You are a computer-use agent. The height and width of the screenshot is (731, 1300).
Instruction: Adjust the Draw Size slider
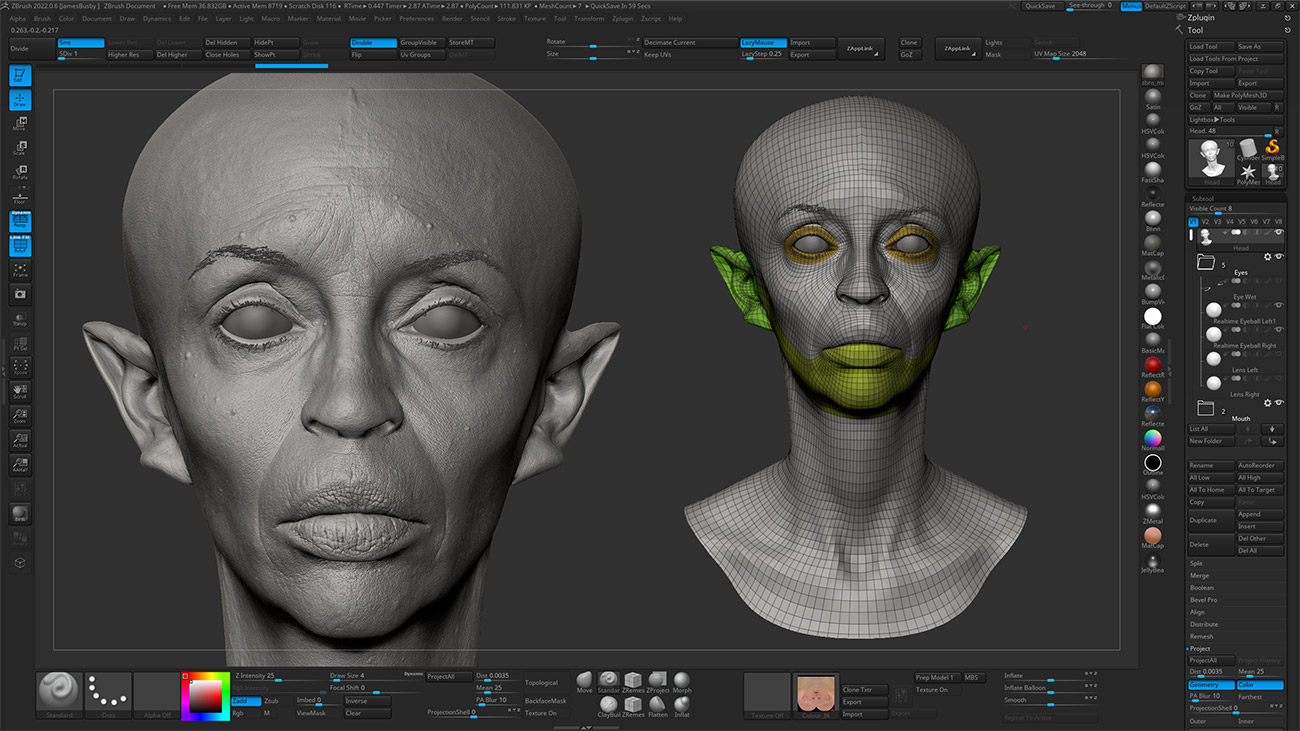[375, 677]
